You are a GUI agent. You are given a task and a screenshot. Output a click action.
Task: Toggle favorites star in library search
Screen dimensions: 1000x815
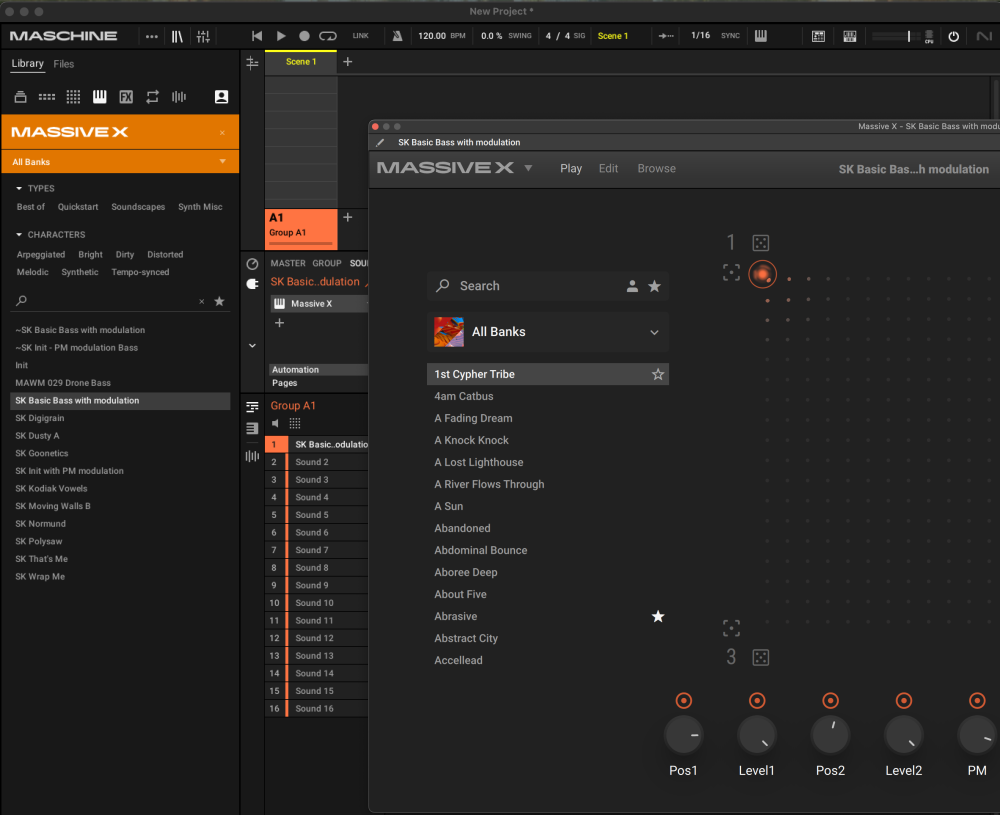tap(219, 301)
